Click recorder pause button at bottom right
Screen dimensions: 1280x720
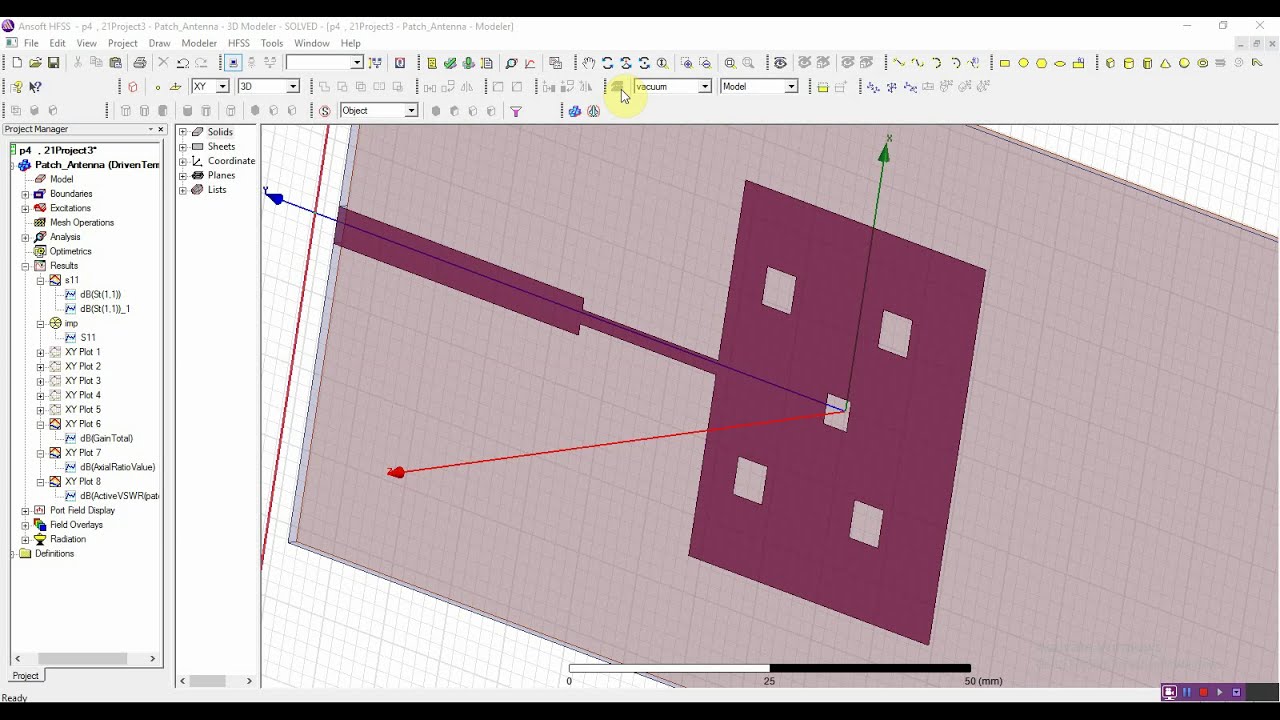[1186, 692]
